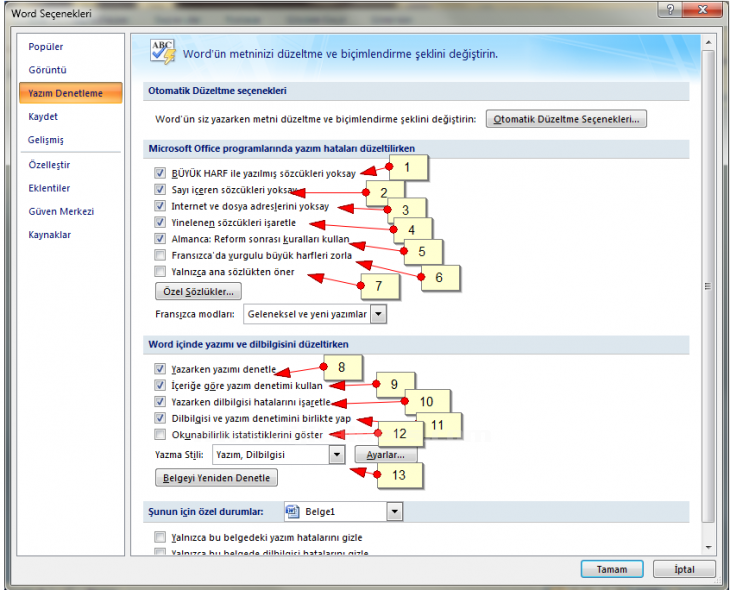Select the Yazım Denetleme category
The image size is (730, 590).
(71, 93)
